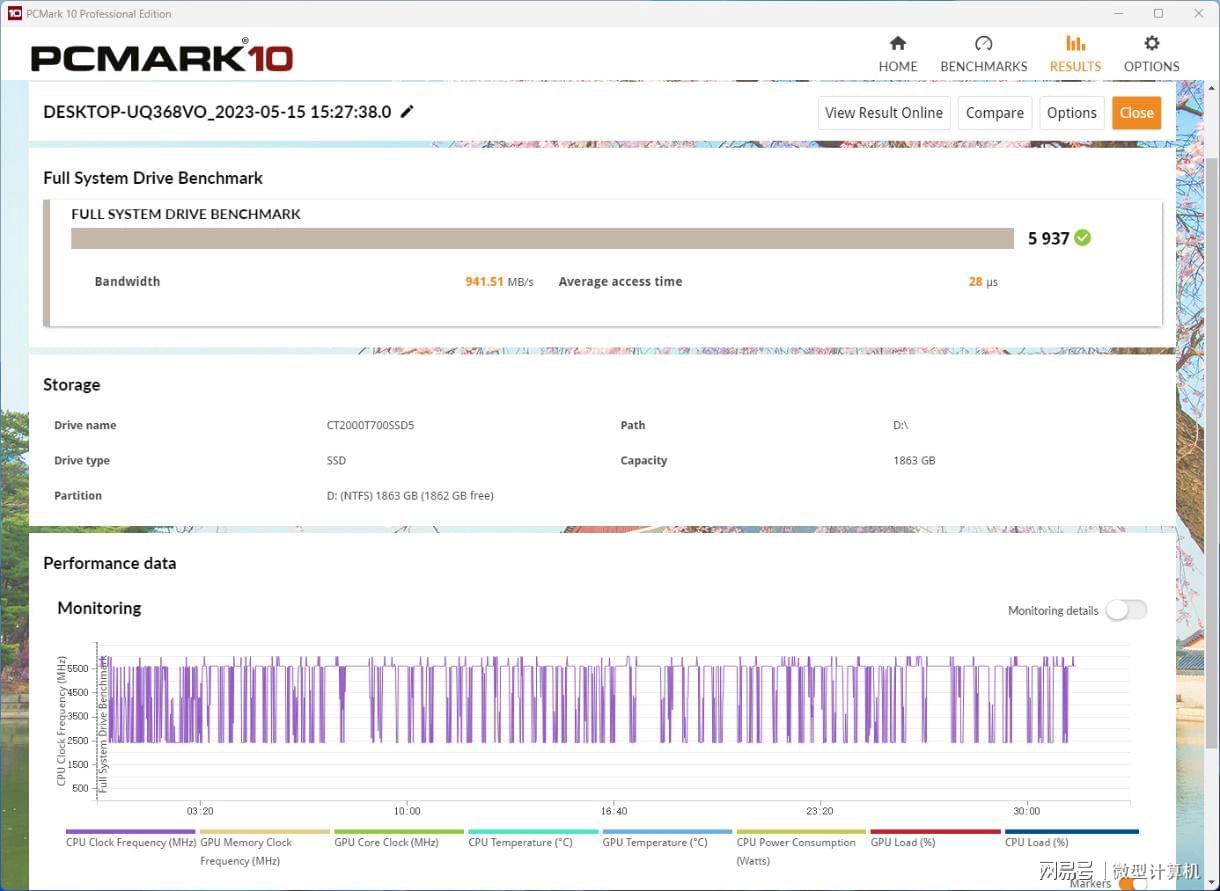Go to the HOME section
Screen dimensions: 1220x891
click(897, 54)
